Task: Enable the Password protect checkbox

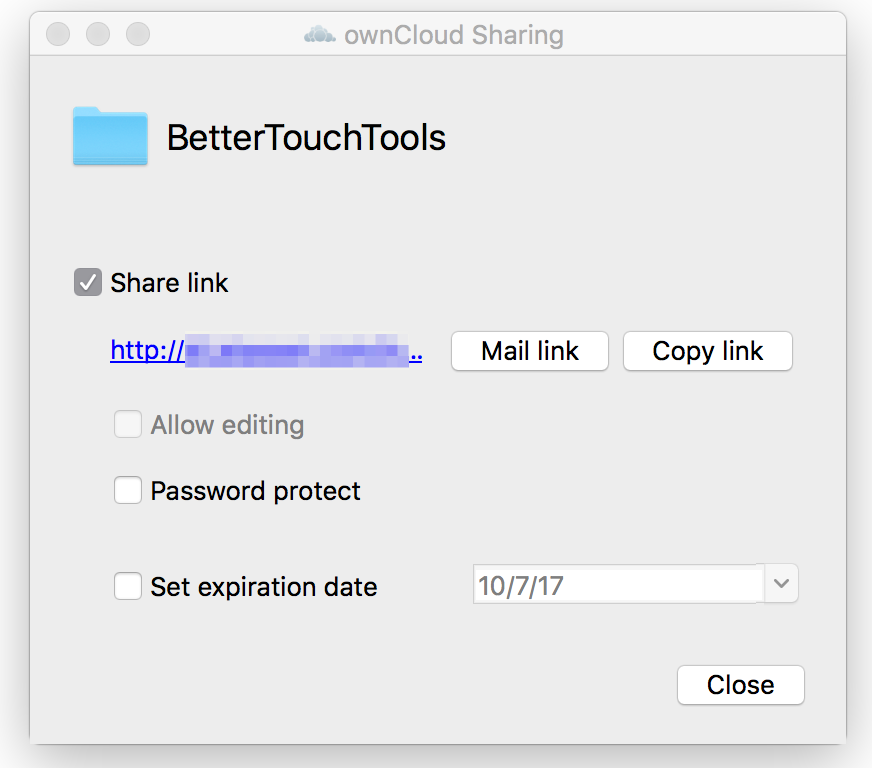Action: [128, 490]
